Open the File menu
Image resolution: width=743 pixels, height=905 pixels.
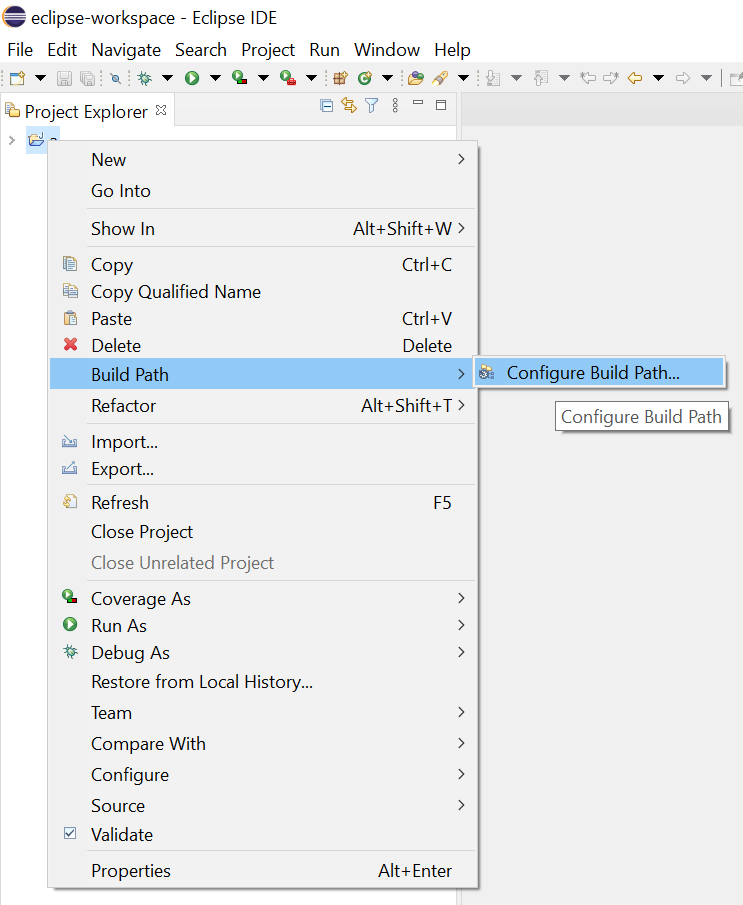point(20,50)
